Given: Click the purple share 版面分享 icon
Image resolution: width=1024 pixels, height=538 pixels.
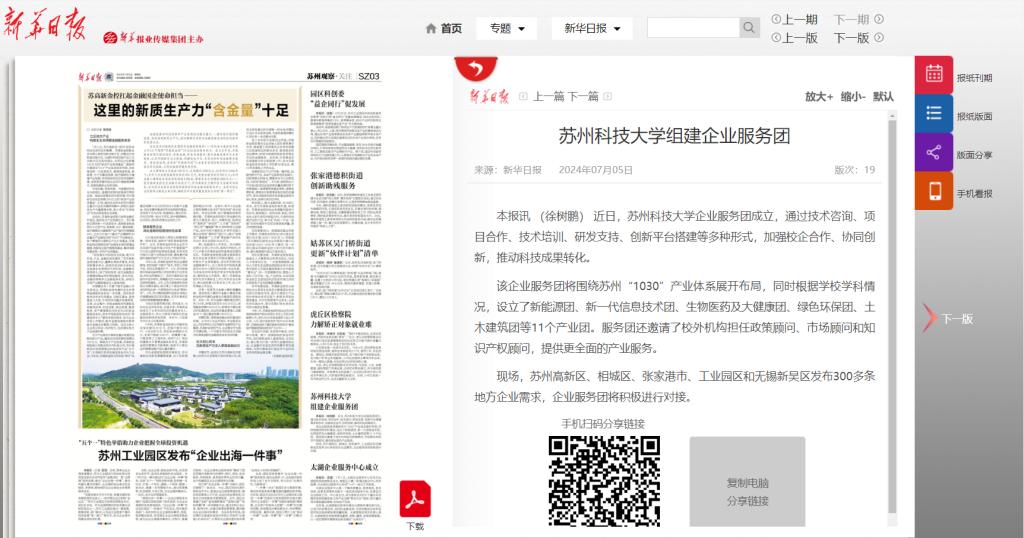Looking at the screenshot, I should pyautogui.click(x=934, y=153).
